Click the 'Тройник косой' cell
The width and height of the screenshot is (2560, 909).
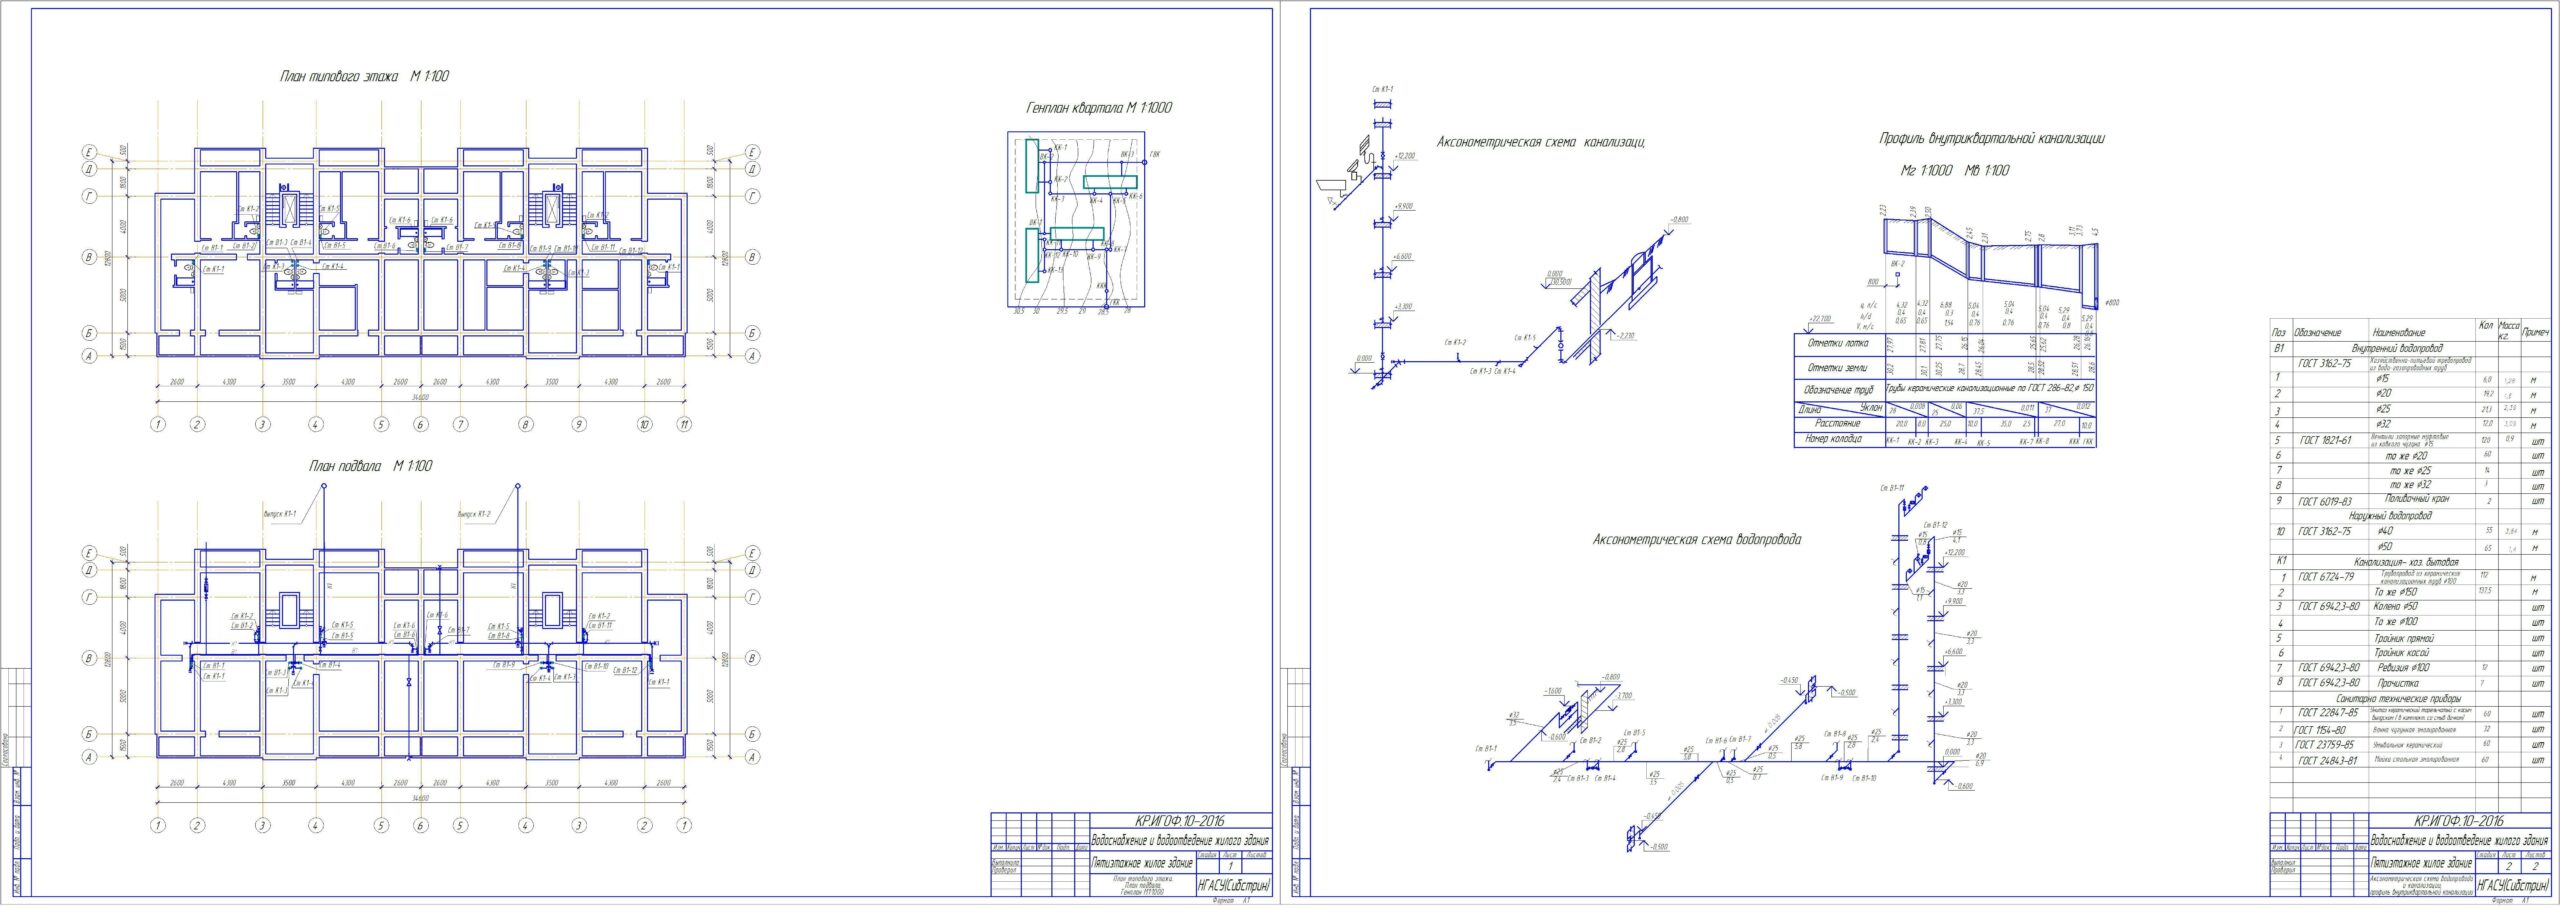(2400, 653)
